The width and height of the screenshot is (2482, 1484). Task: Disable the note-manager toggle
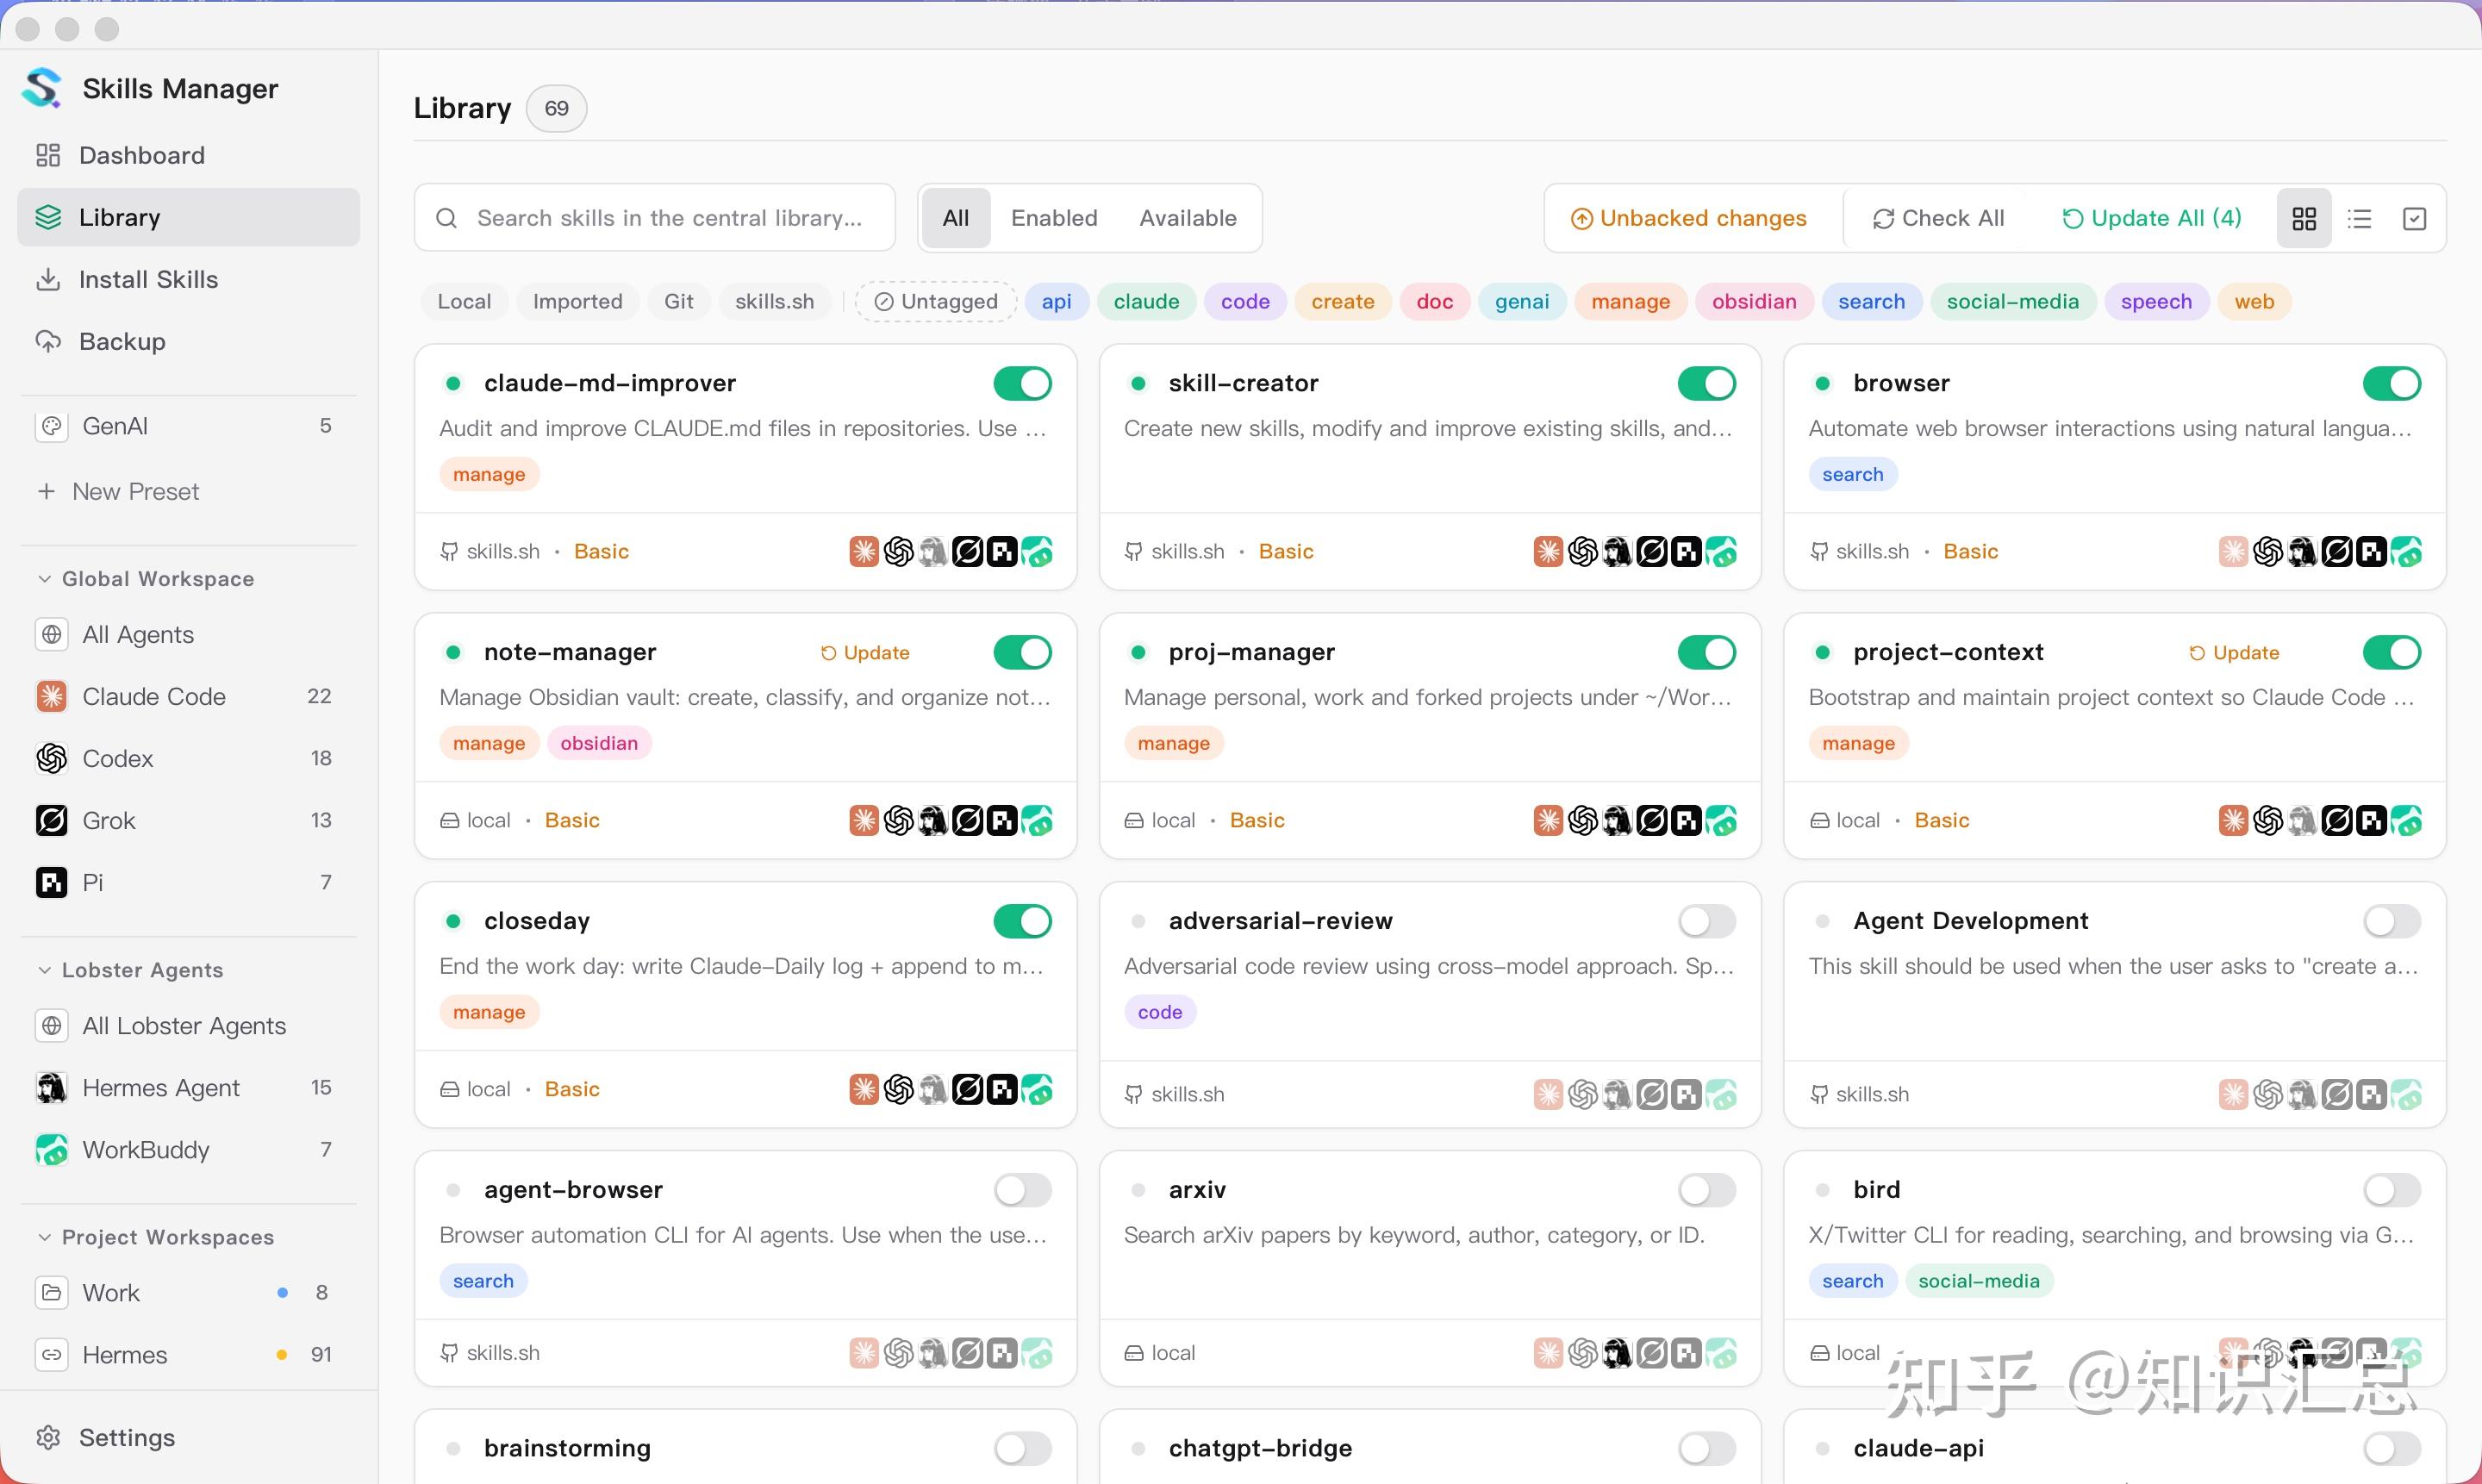(x=1022, y=652)
